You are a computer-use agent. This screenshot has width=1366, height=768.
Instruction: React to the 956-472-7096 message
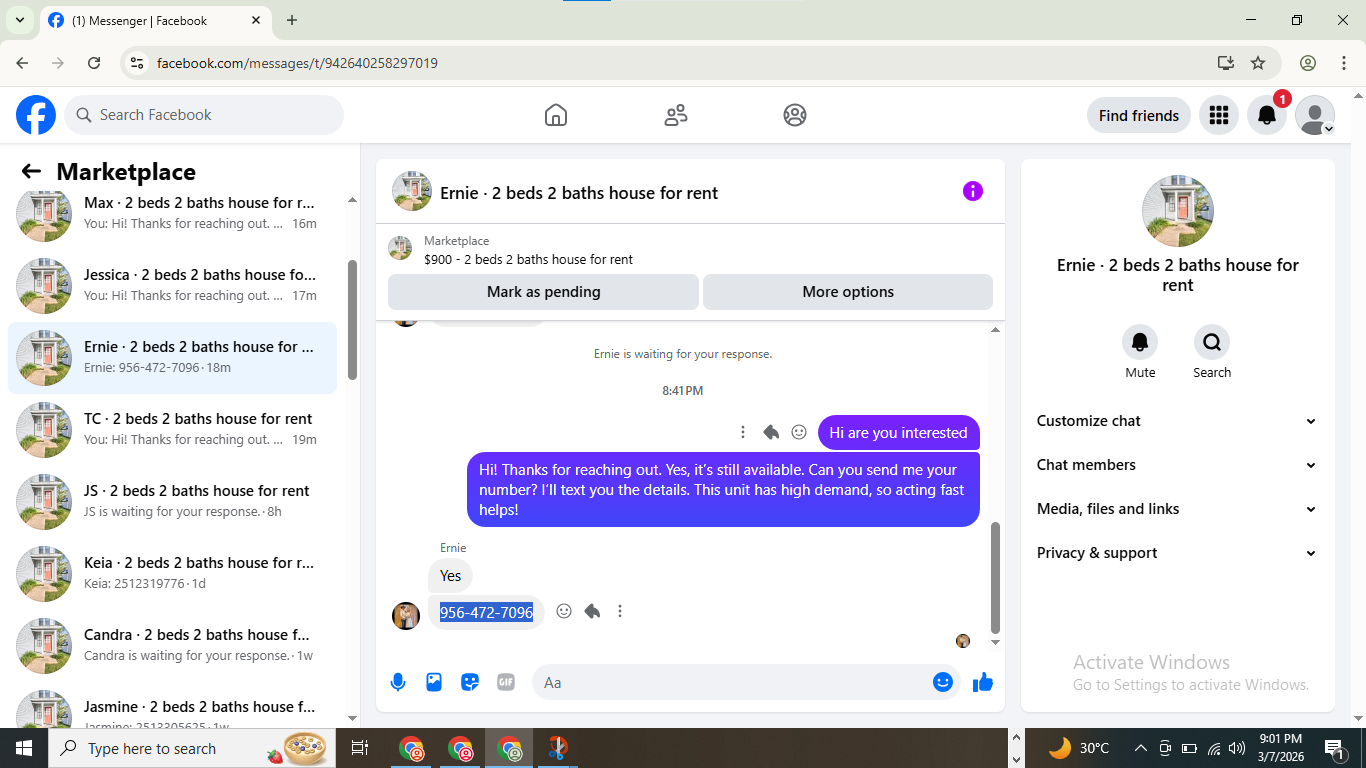tap(564, 611)
